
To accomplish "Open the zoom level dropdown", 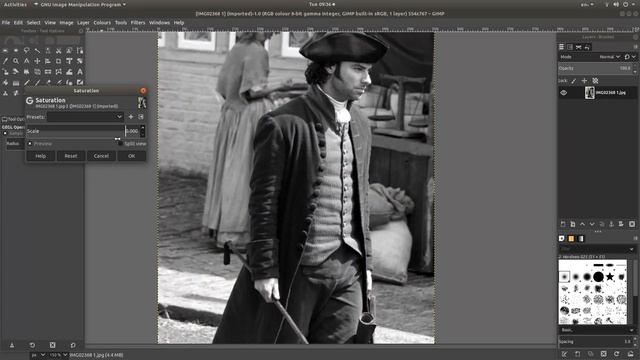I will coord(59,355).
